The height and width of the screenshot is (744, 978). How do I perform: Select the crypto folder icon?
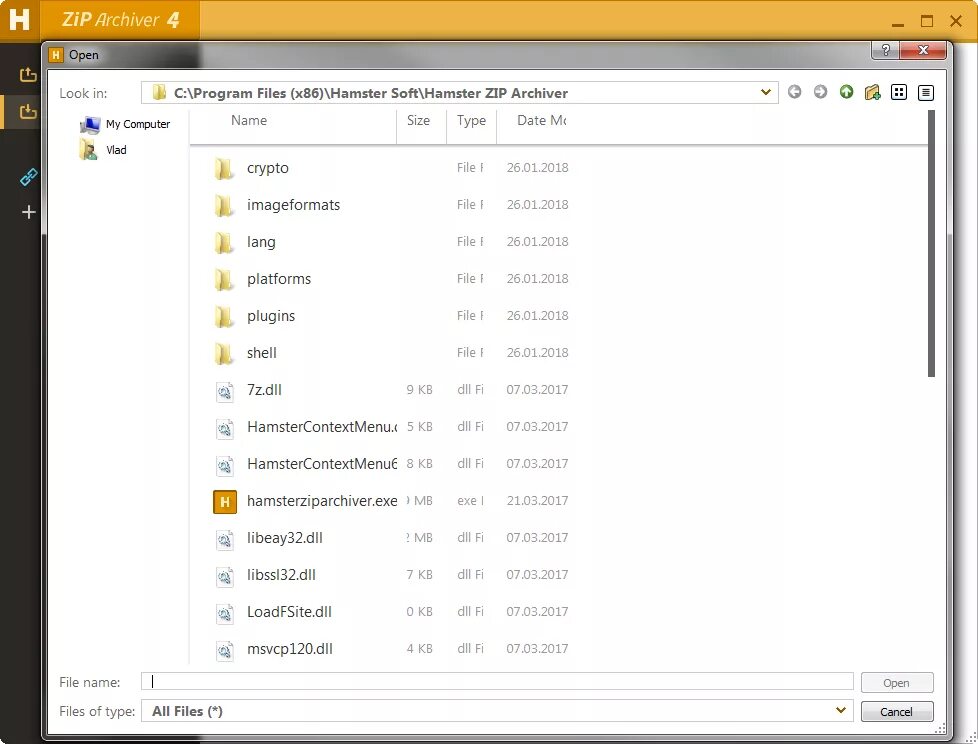224,168
